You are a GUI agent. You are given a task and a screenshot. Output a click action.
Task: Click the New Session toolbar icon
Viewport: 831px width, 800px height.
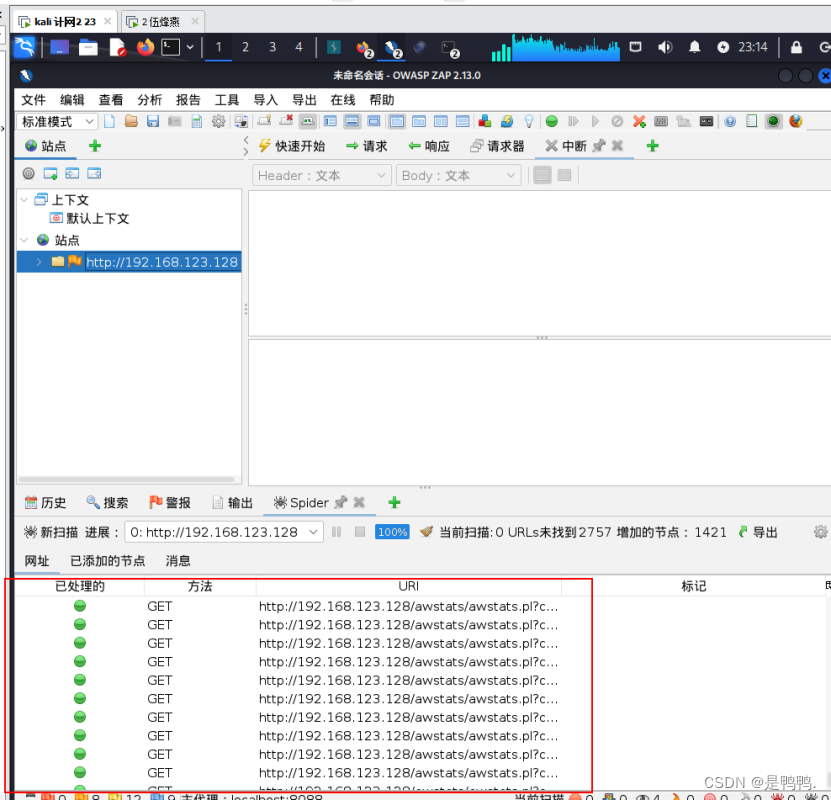[x=109, y=121]
